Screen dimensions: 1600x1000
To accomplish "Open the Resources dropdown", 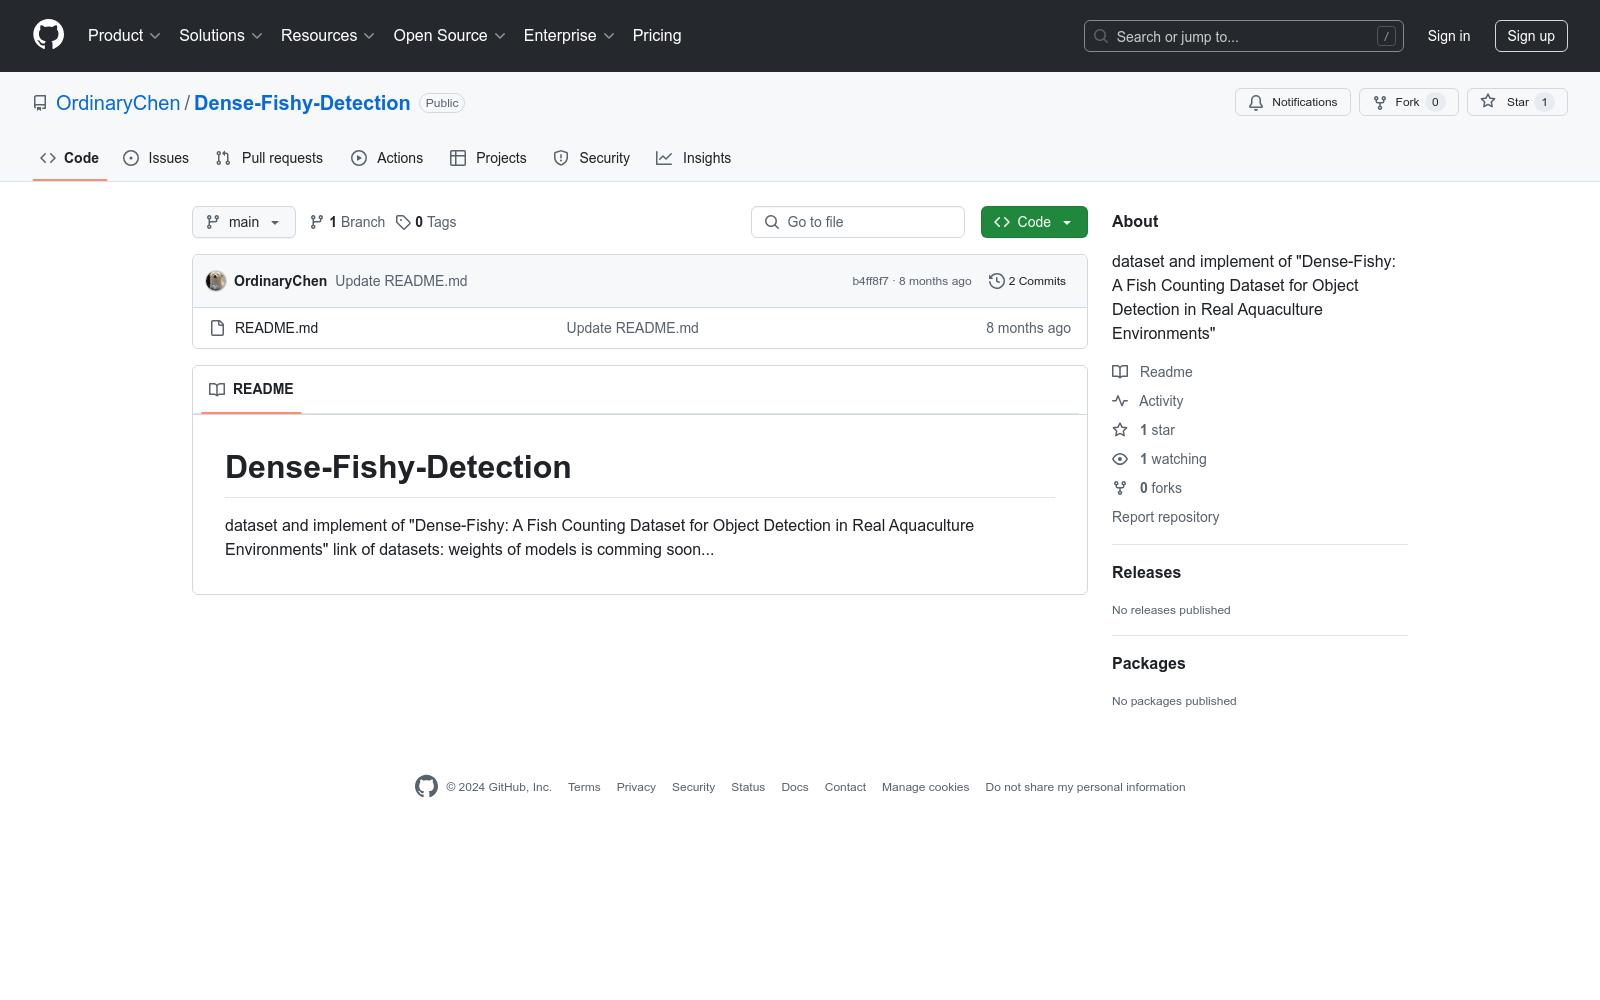I will pos(328,36).
